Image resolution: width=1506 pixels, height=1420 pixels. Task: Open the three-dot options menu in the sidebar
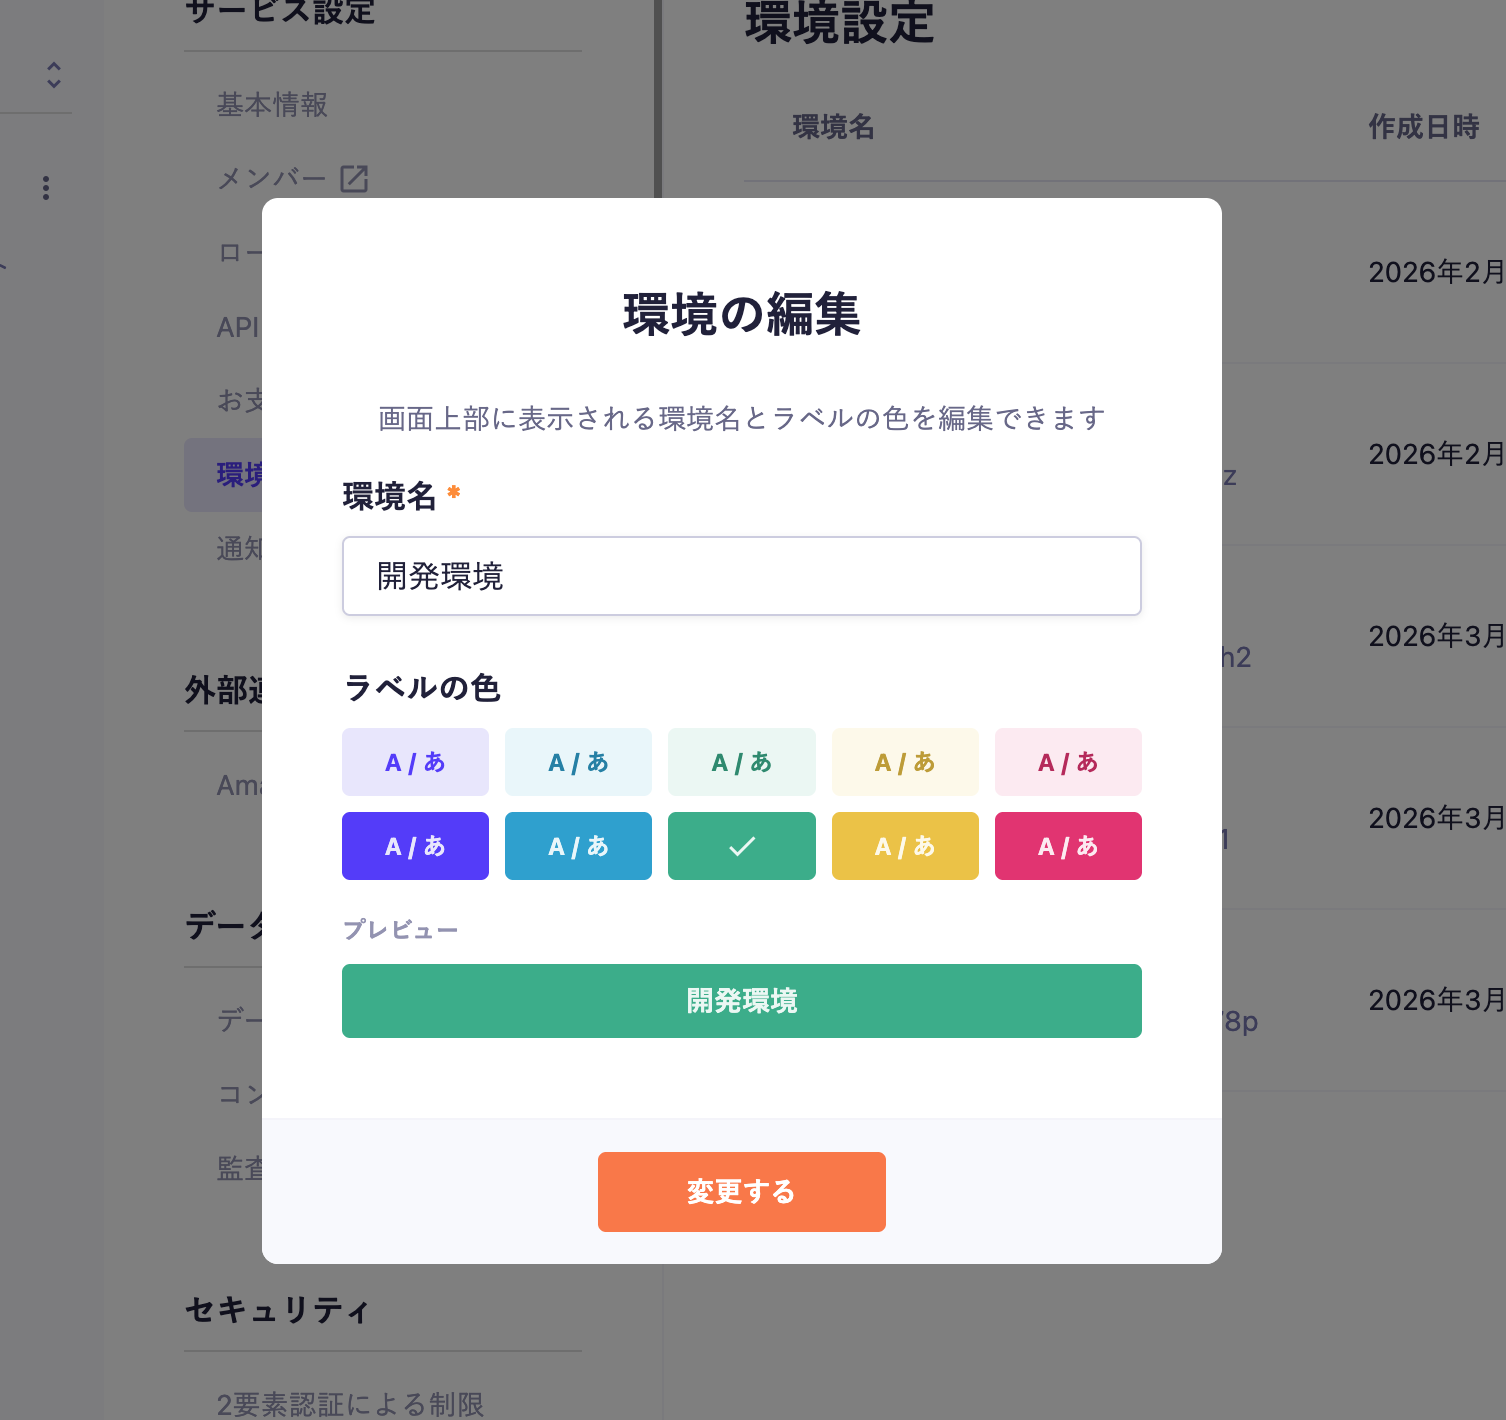pos(45,188)
